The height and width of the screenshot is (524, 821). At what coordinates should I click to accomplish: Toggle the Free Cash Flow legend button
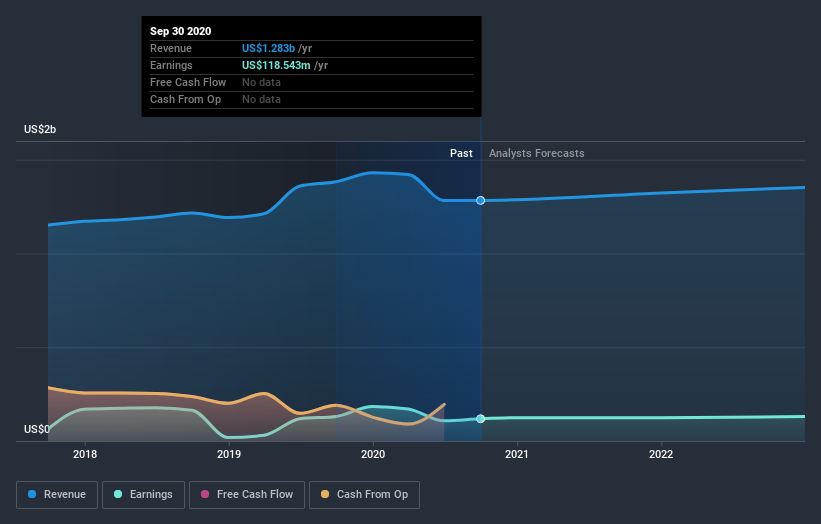tap(247, 495)
